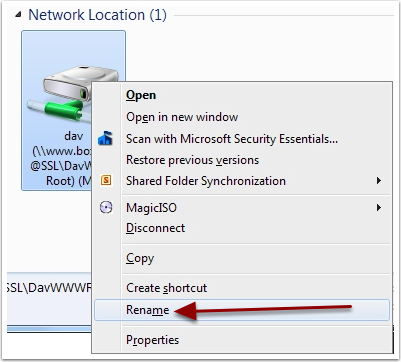Click the Shared Folder Synchronization icon
The image size is (401, 362).
pyautogui.click(x=106, y=181)
